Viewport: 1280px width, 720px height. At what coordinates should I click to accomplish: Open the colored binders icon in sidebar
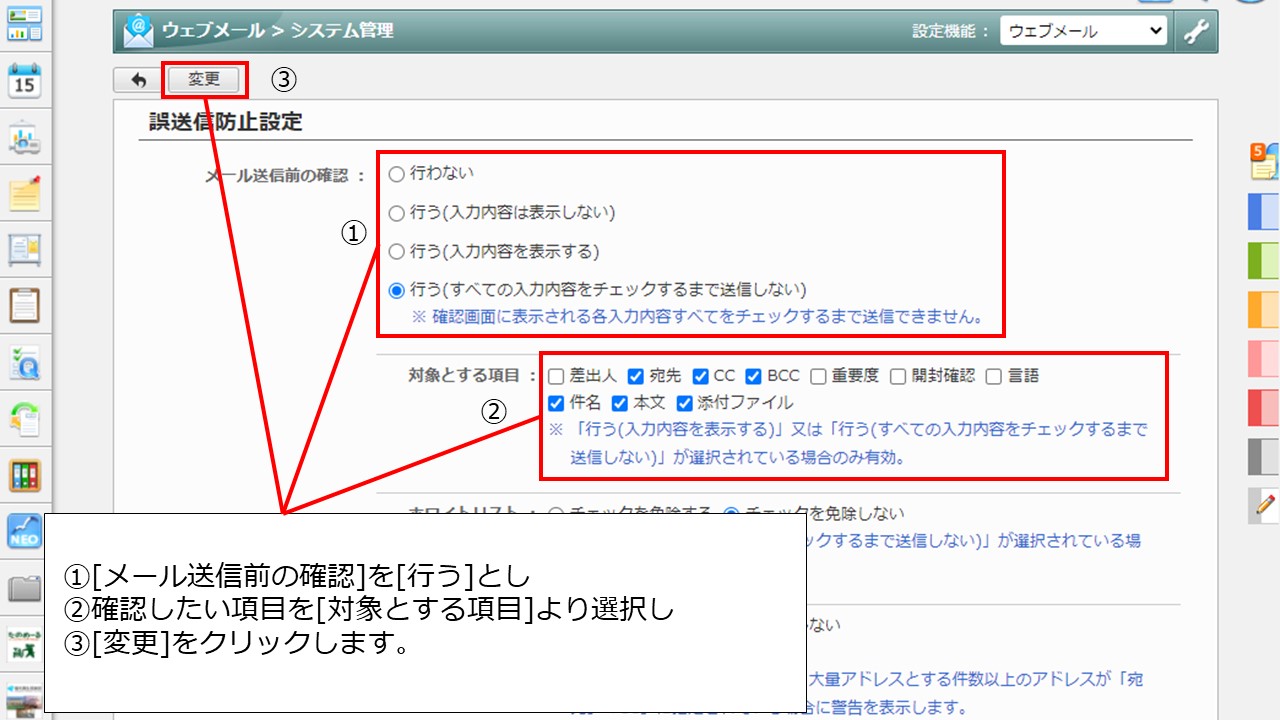point(25,476)
